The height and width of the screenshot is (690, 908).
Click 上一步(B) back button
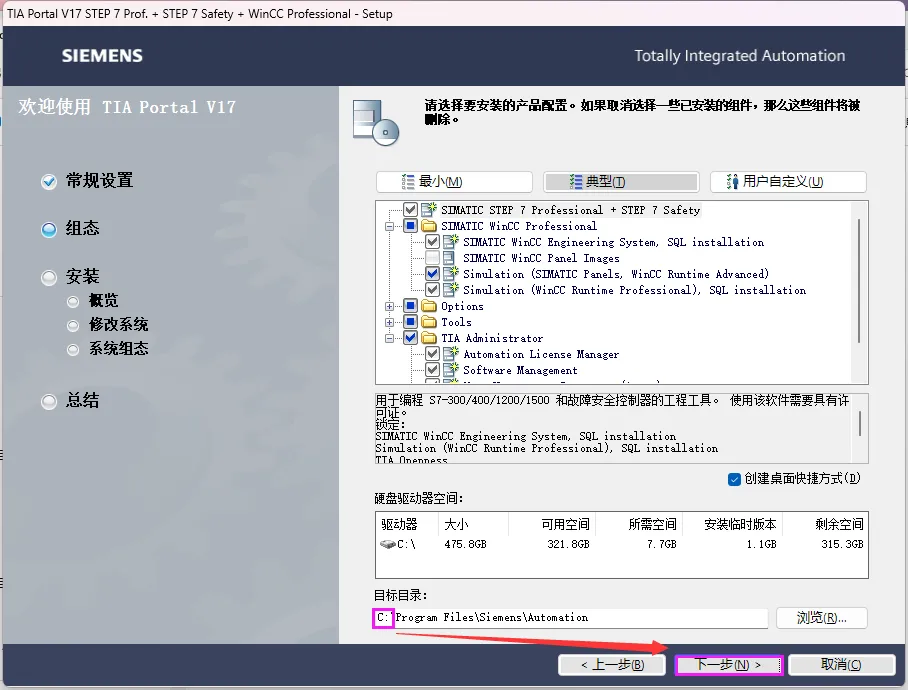click(612, 665)
